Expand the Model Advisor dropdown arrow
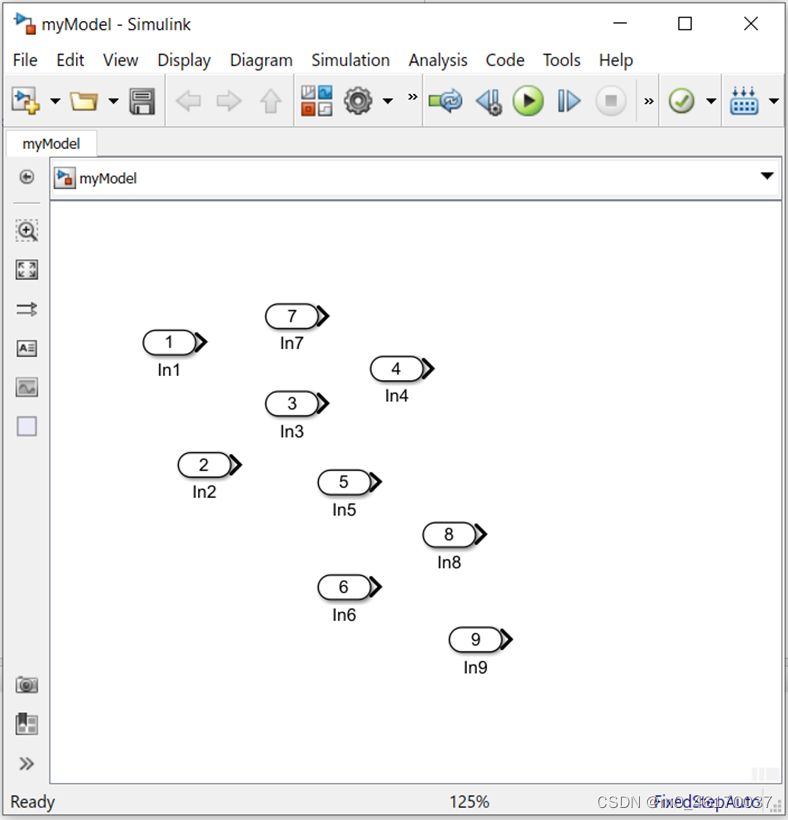 [x=711, y=101]
